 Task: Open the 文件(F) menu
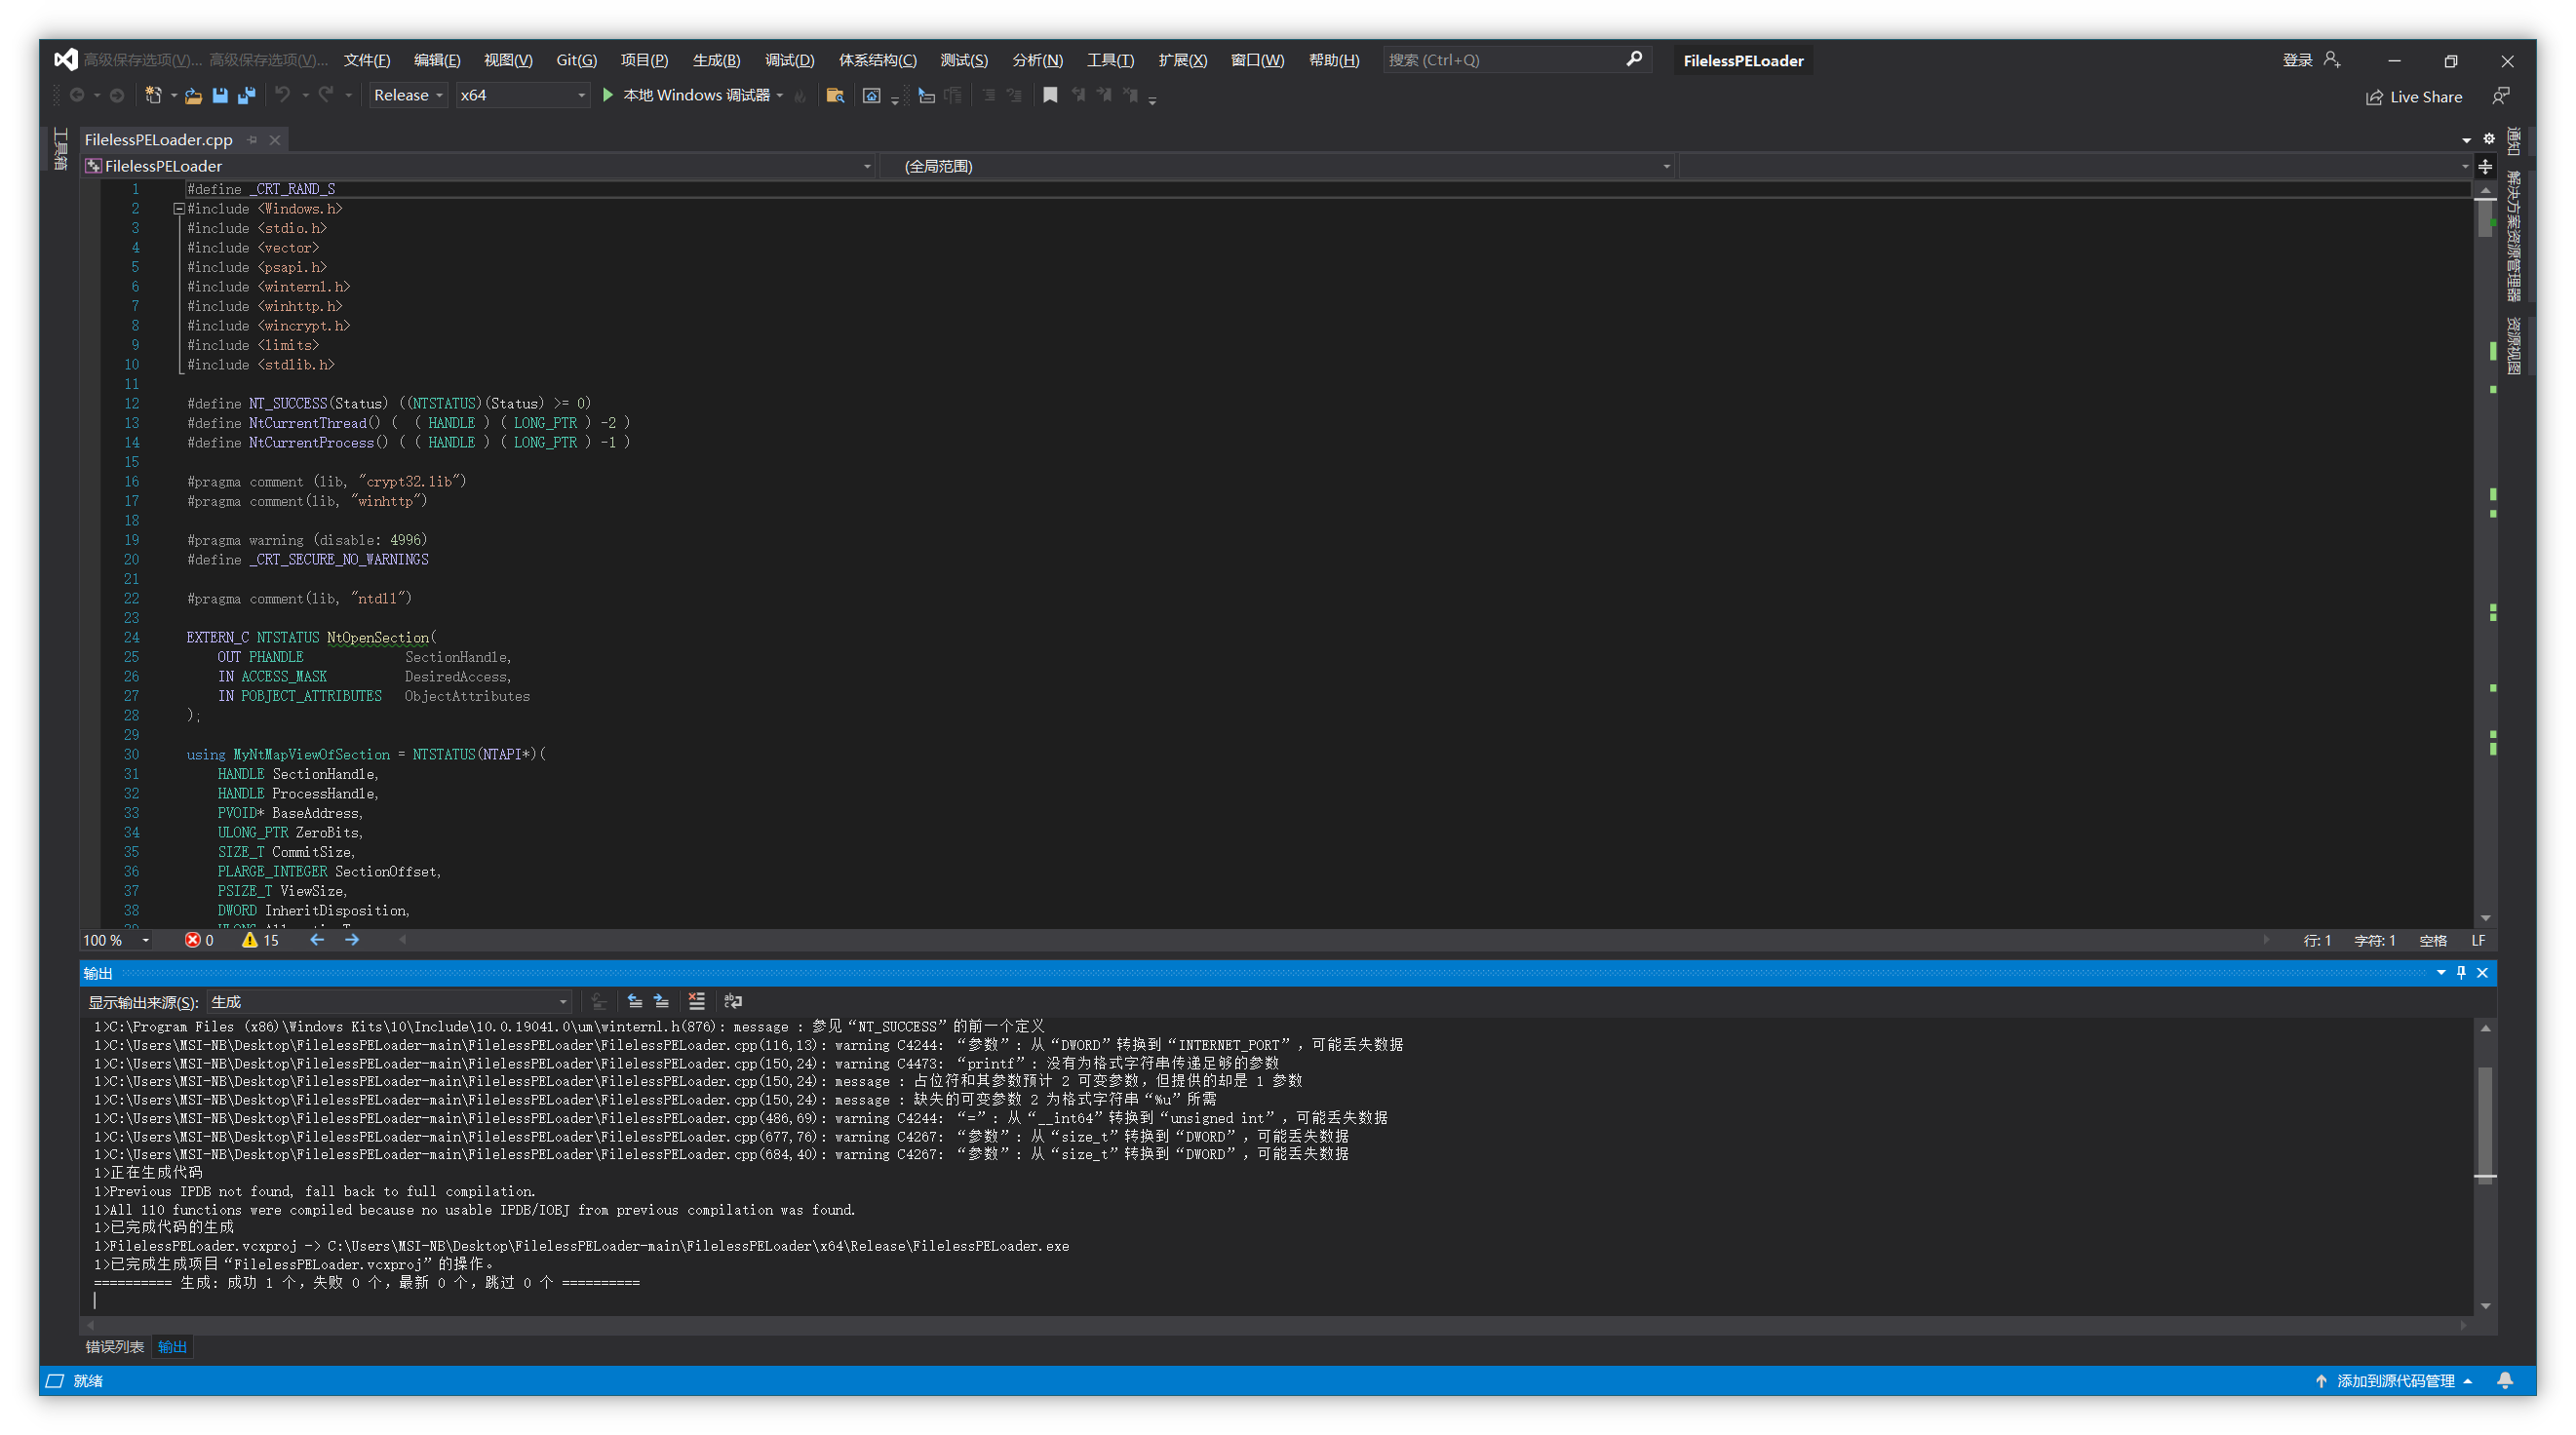point(367,60)
